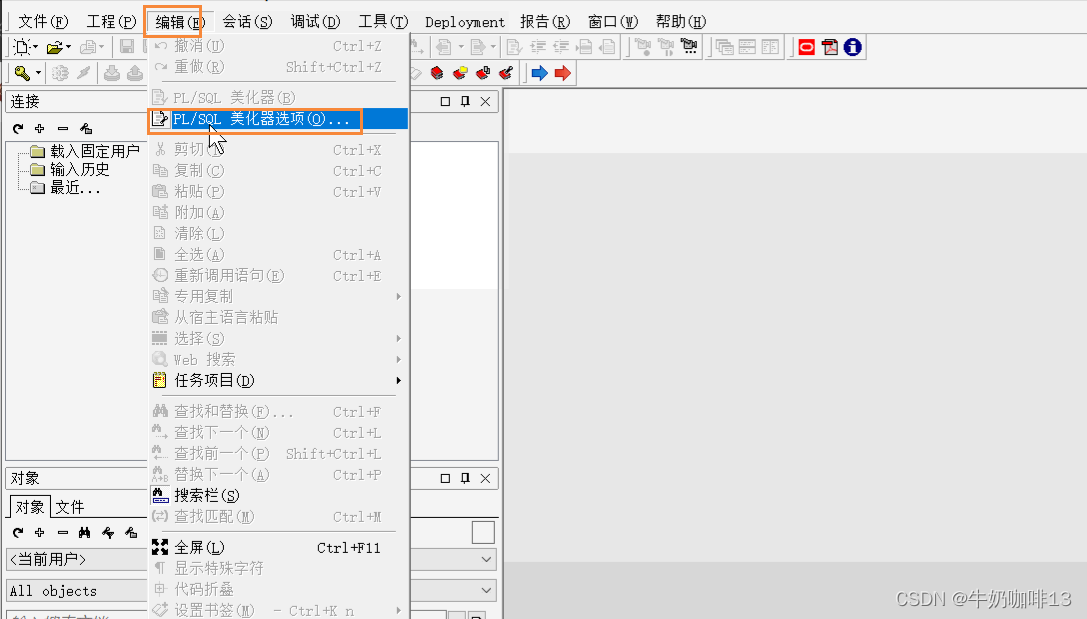Open the PDF documentation toolbar icon
The image size is (1087, 619).
pyautogui.click(x=832, y=46)
